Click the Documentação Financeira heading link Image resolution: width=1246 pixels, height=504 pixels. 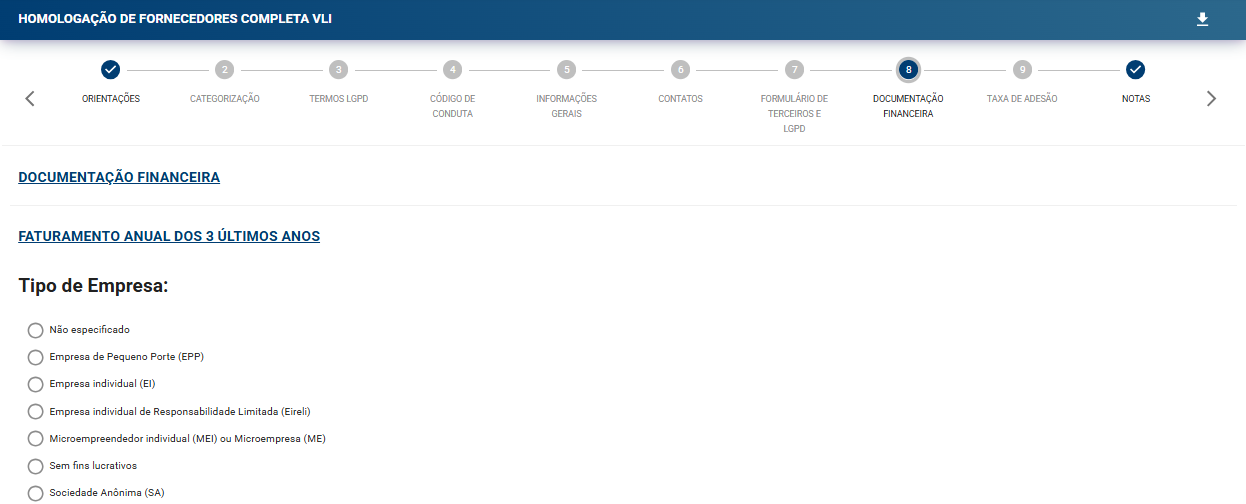[x=119, y=177]
